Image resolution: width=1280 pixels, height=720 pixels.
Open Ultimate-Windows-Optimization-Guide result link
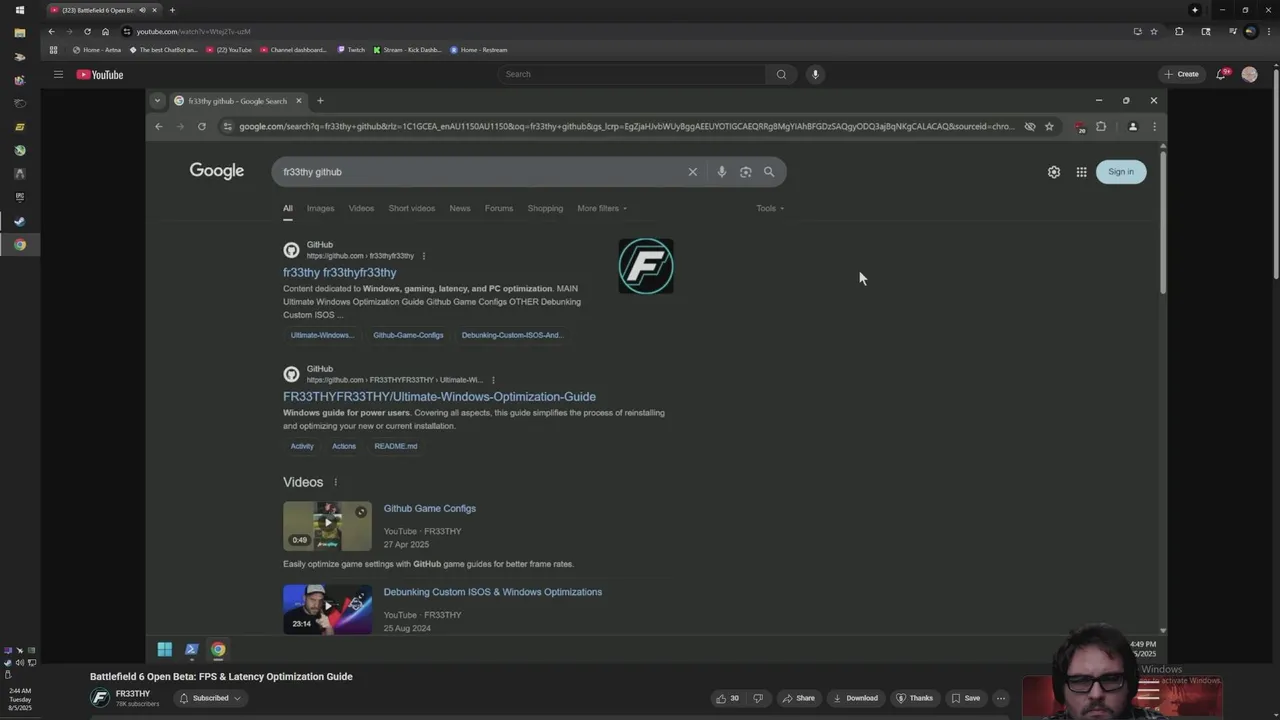click(x=439, y=397)
